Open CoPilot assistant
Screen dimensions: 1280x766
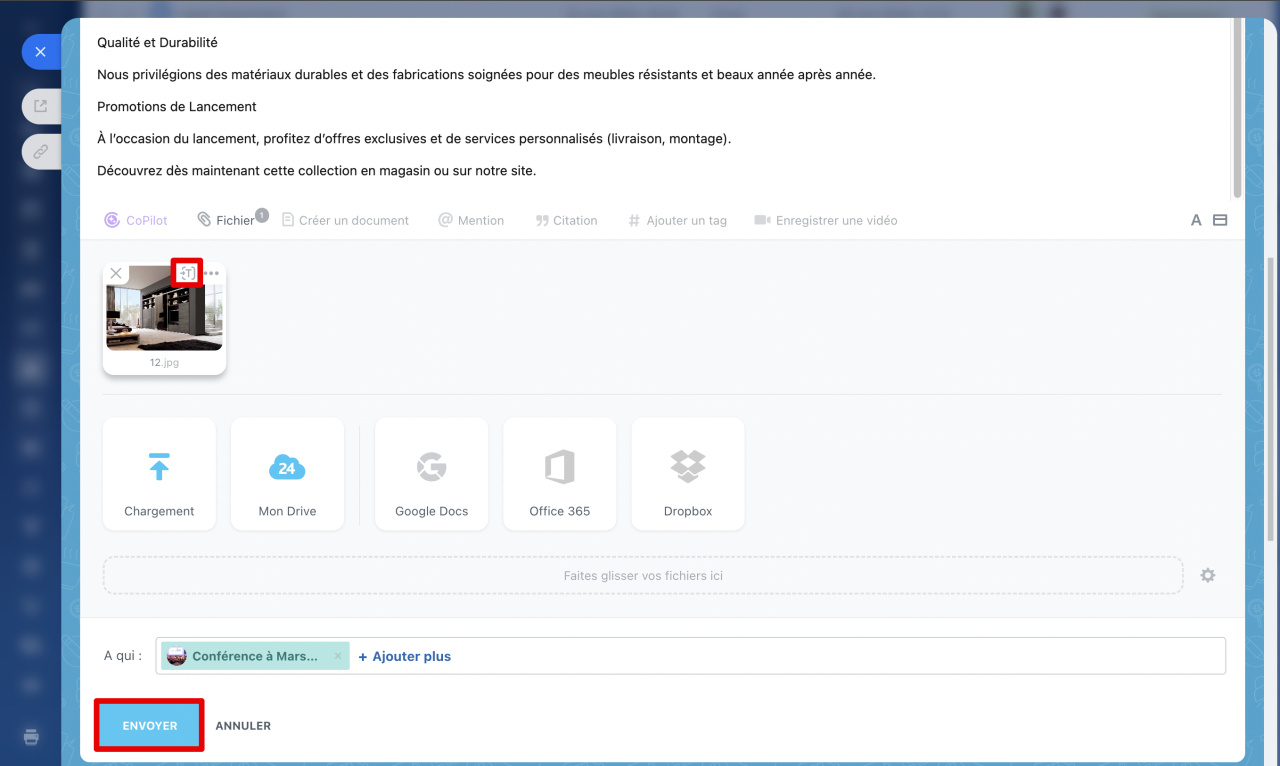click(136, 220)
